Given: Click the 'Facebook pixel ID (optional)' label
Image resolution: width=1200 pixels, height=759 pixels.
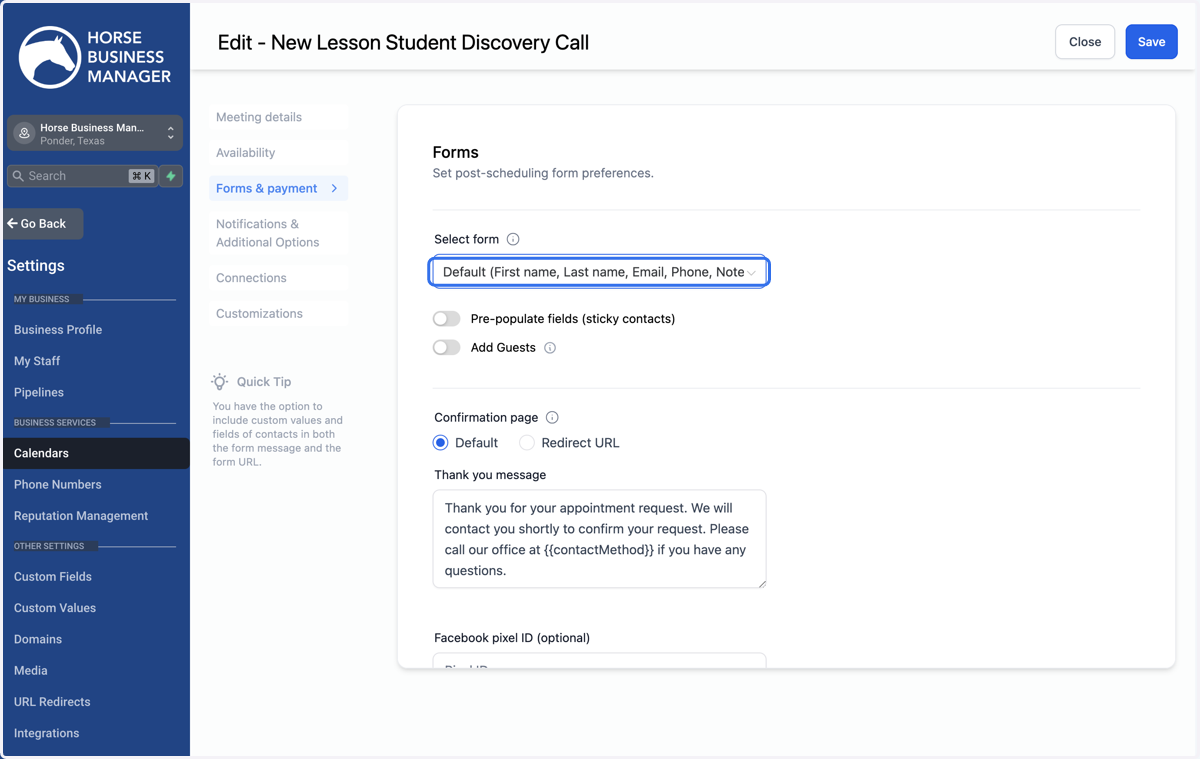Looking at the screenshot, I should click(512, 638).
